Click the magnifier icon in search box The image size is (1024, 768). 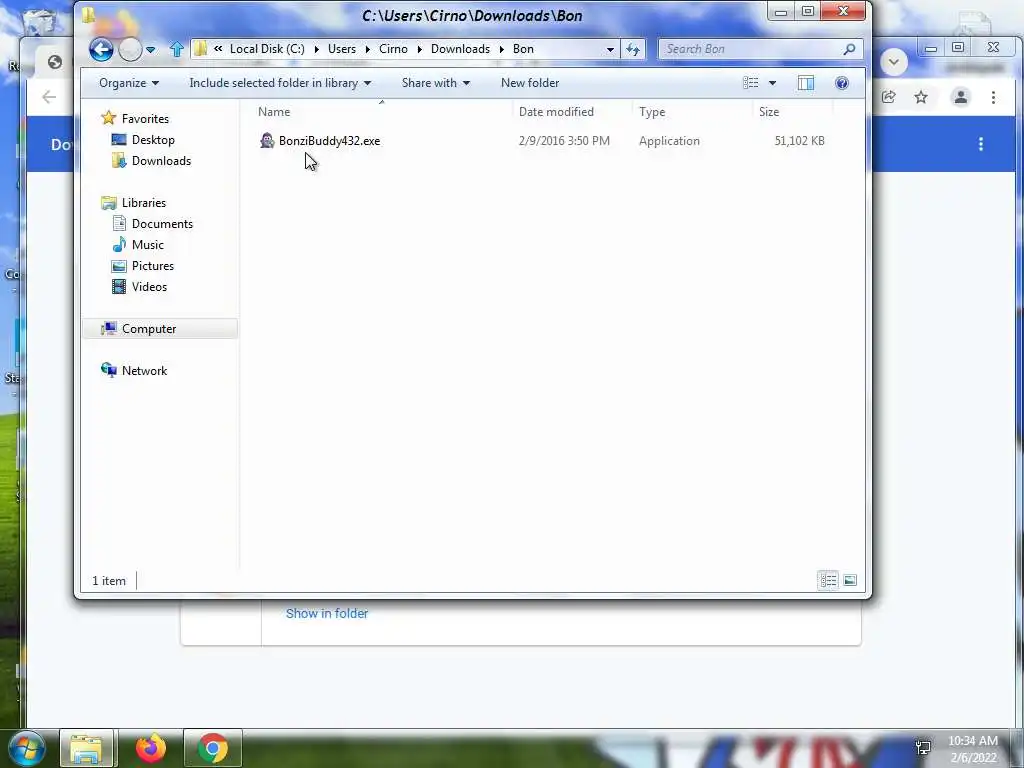pos(849,49)
